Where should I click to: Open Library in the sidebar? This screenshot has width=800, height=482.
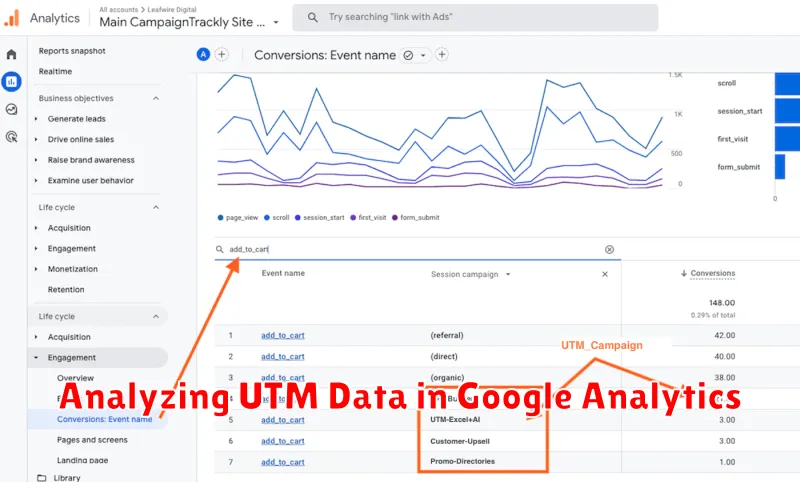click(x=67, y=478)
